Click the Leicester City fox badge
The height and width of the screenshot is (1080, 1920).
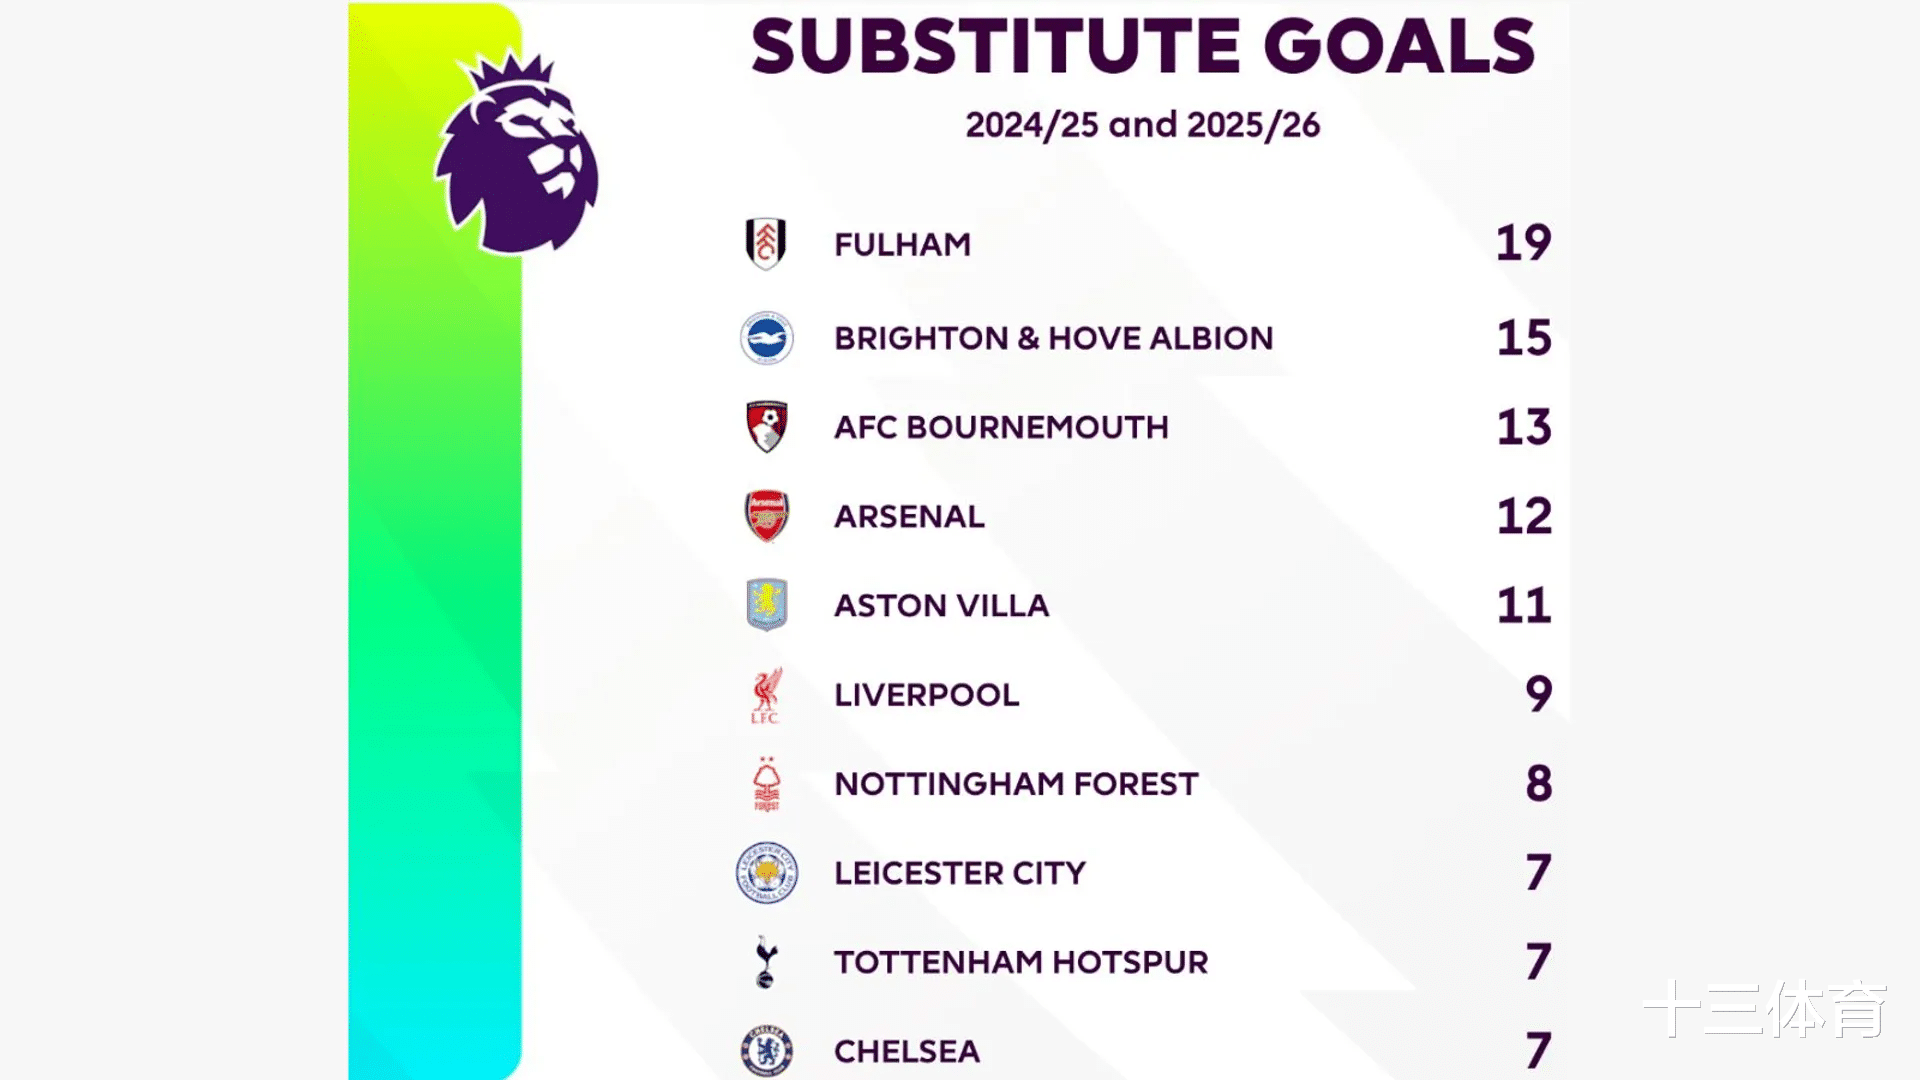pos(767,873)
